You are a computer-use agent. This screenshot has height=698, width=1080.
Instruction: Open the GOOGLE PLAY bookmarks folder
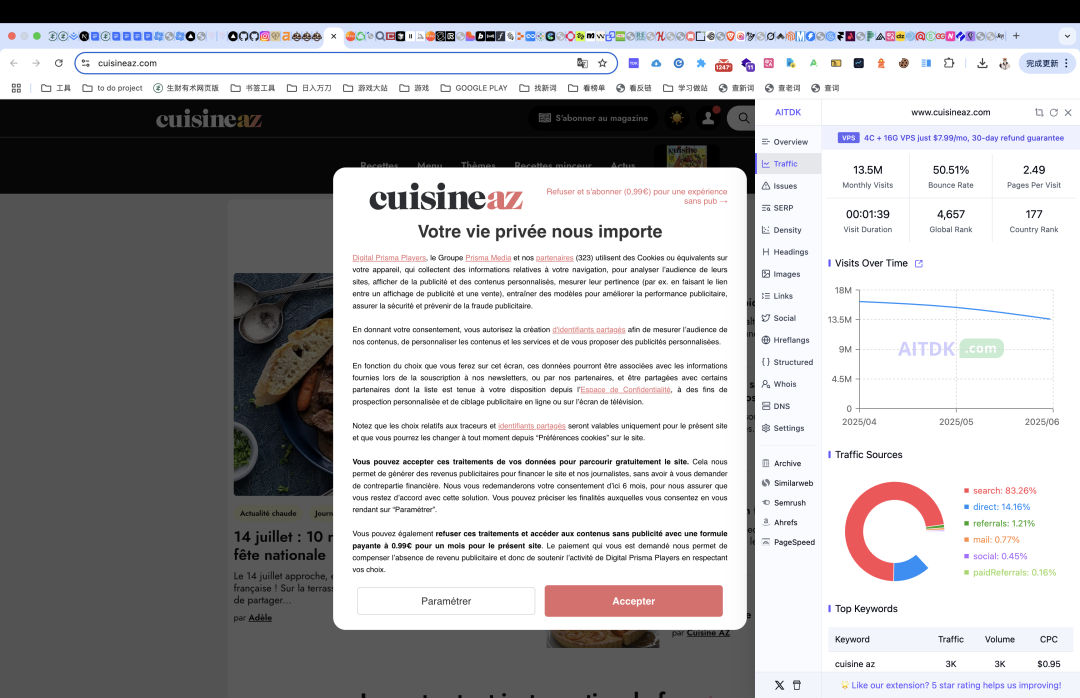(474, 88)
